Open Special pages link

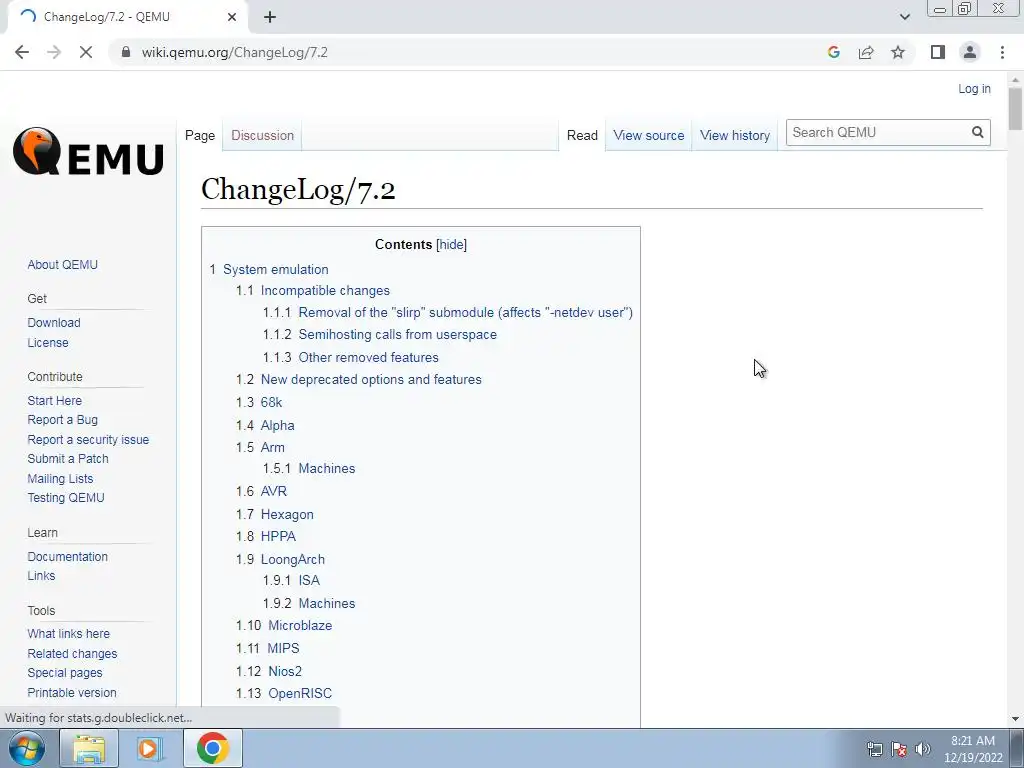point(65,673)
